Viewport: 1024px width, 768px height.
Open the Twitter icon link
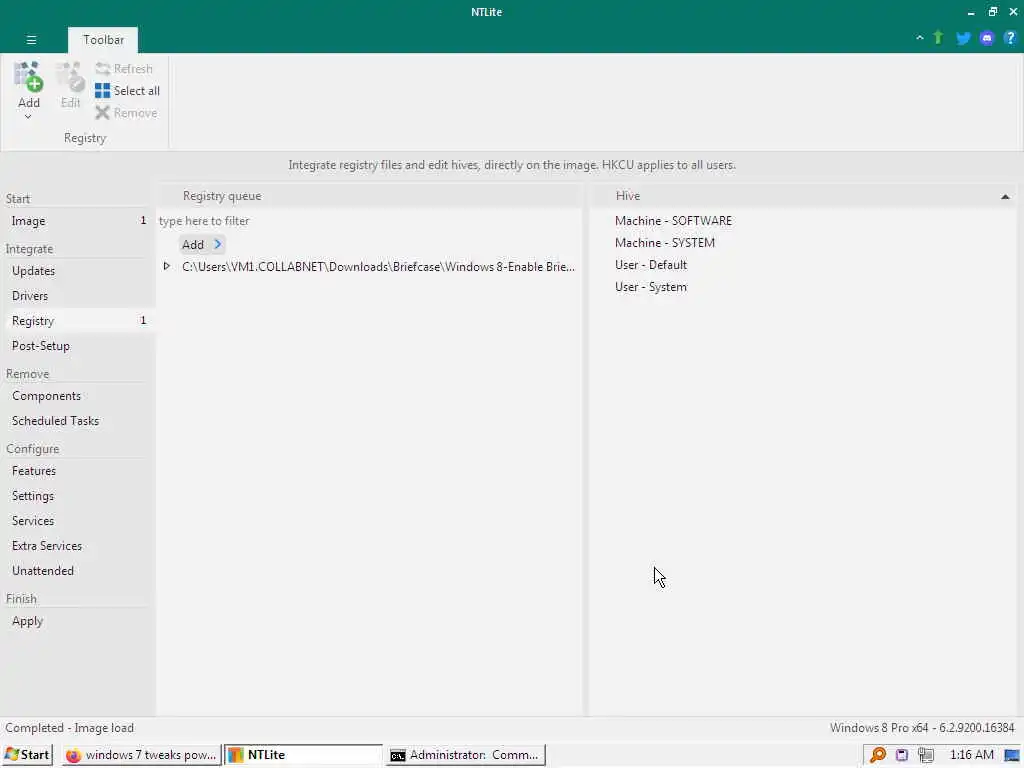pyautogui.click(x=963, y=39)
